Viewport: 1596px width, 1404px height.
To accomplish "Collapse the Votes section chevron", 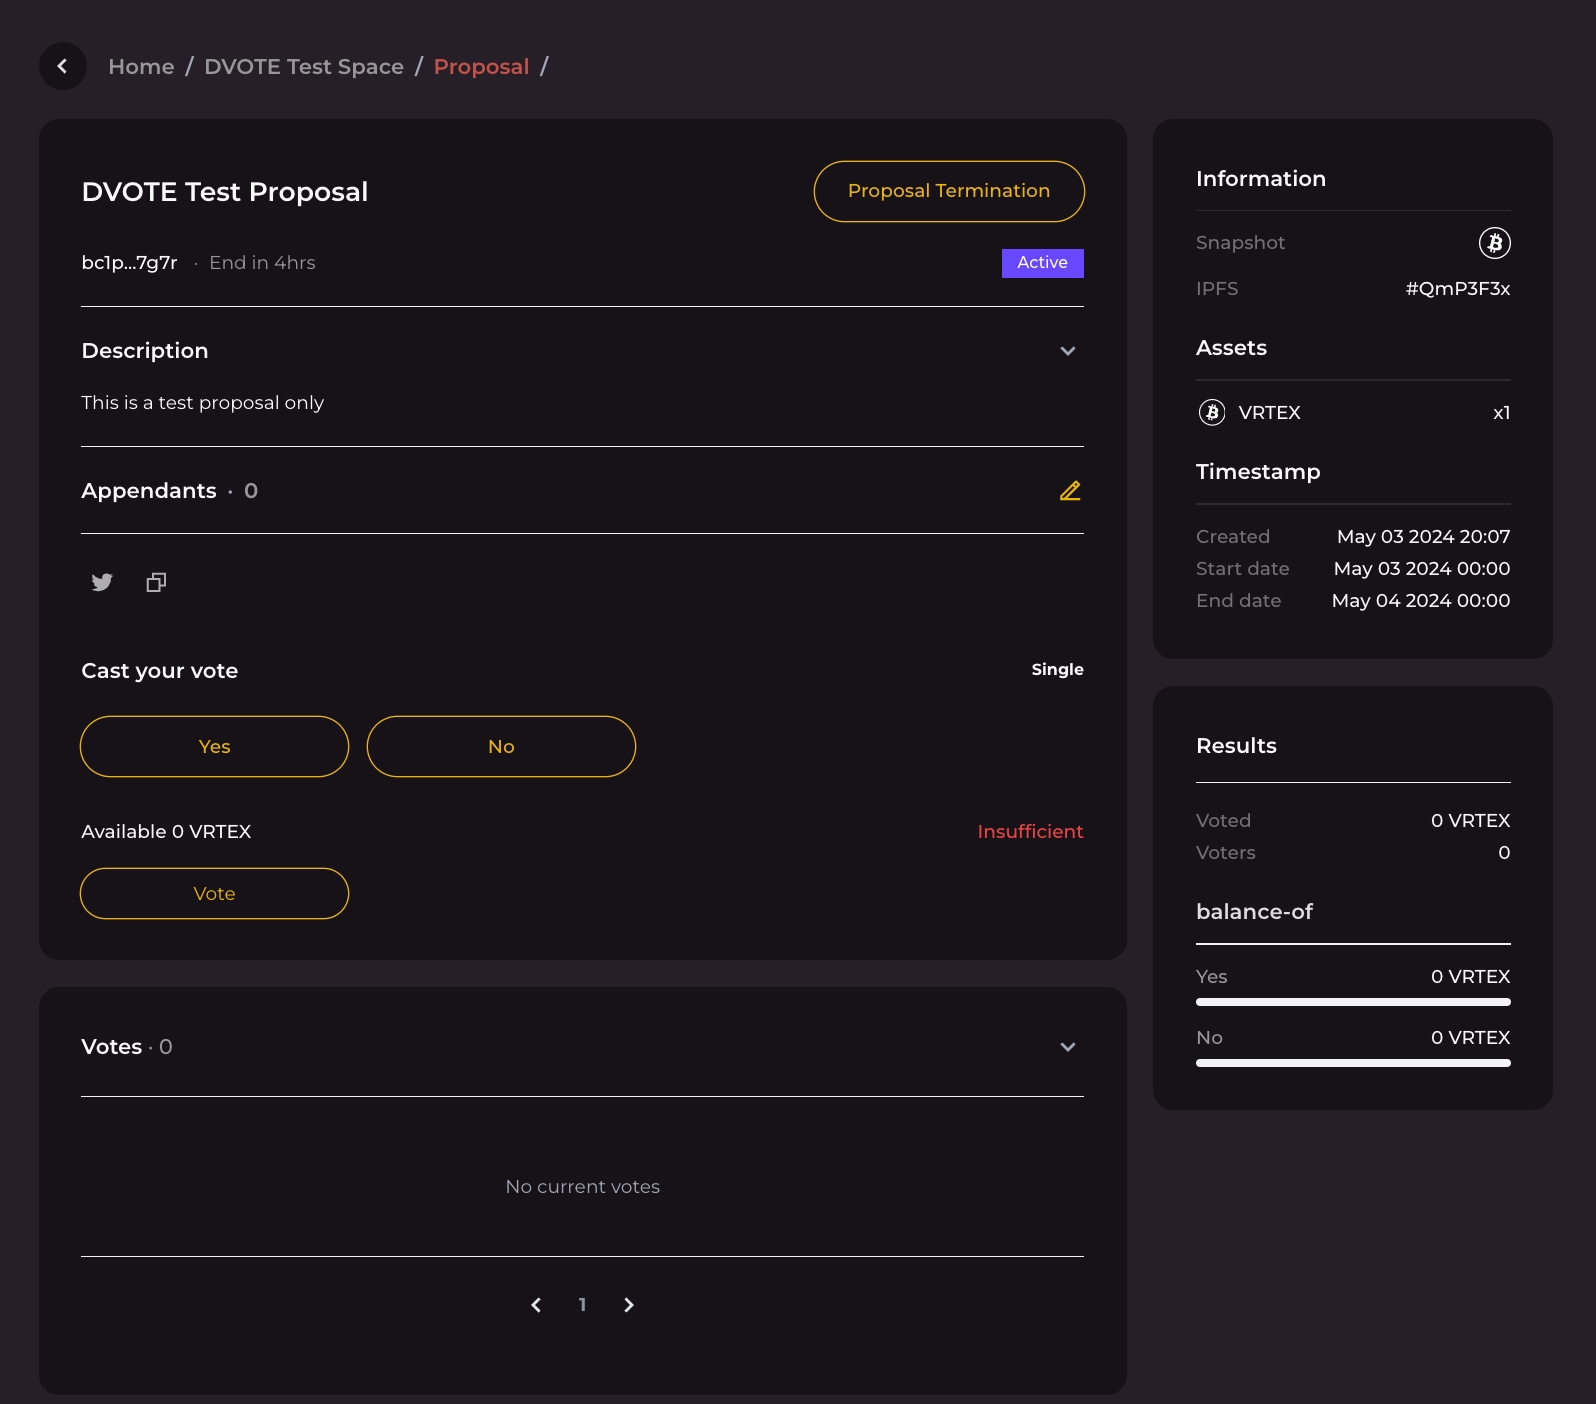I will point(1068,1047).
